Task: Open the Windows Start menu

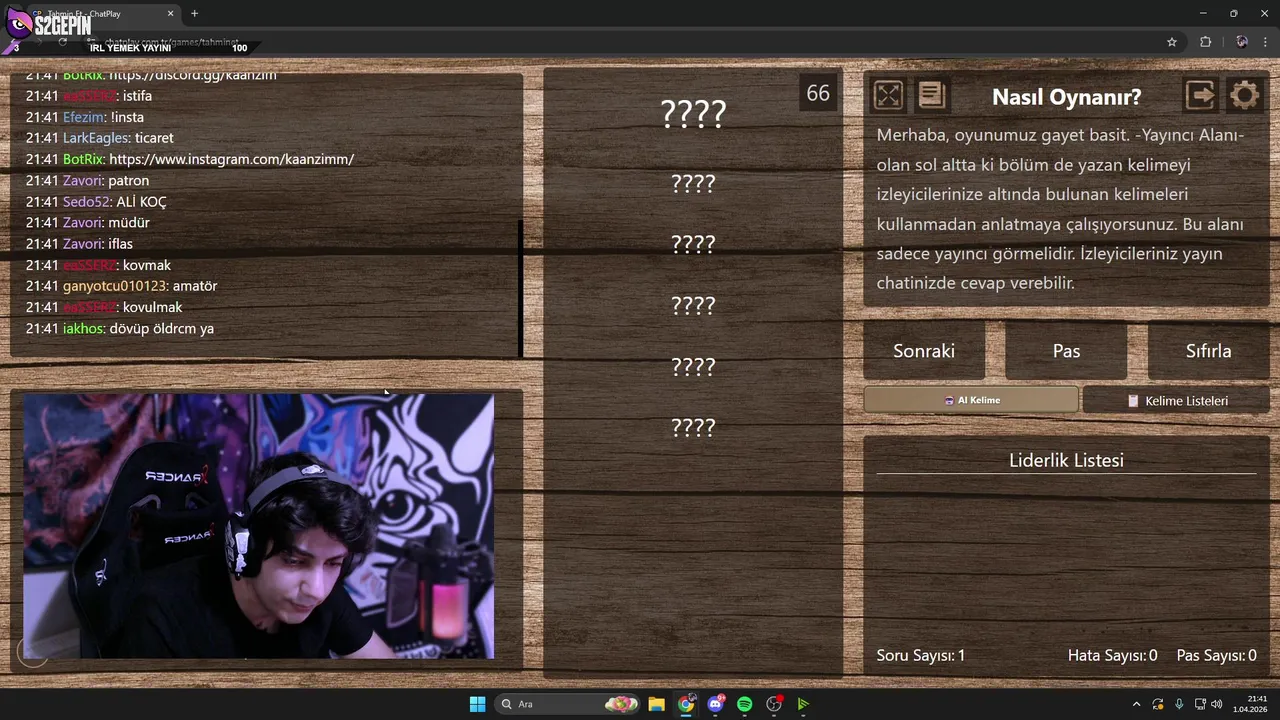Action: click(x=478, y=704)
